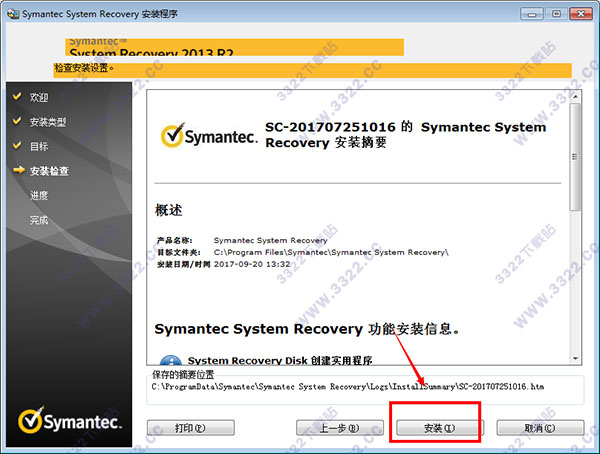Close the installer window
Screen dimensions: 600x454
coord(581,14)
